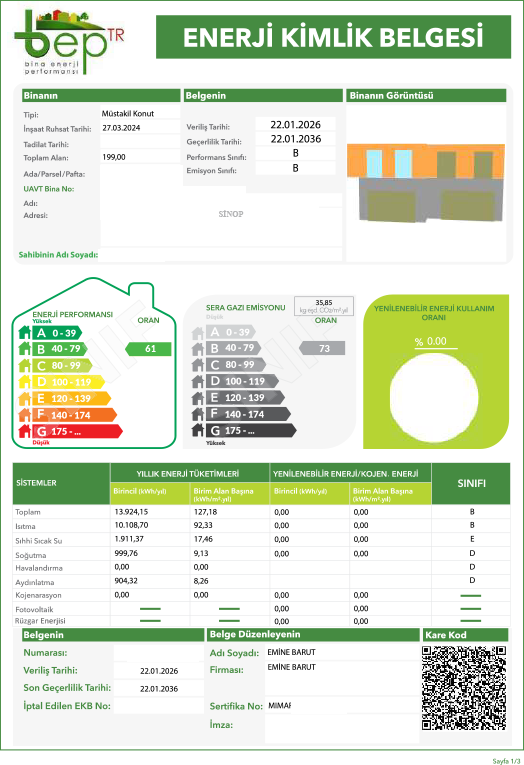Click the green 61 ORAN indicator arrow
The width and height of the screenshot is (524, 765).
[148, 349]
